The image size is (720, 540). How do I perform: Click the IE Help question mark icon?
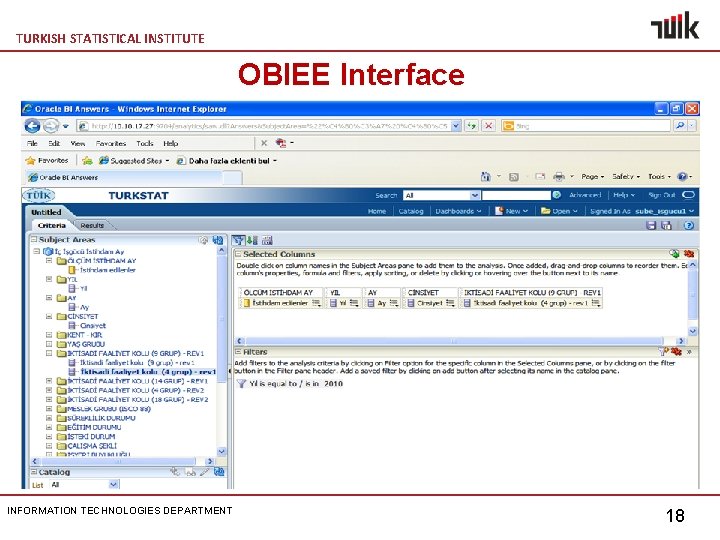point(682,176)
